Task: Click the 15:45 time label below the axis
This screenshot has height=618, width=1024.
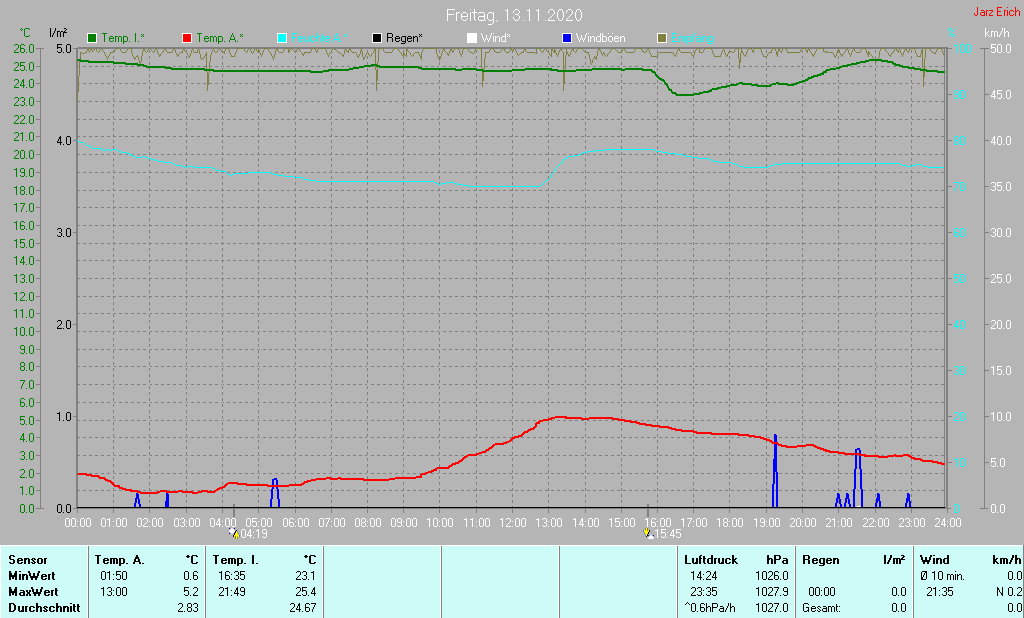Action: [x=667, y=534]
